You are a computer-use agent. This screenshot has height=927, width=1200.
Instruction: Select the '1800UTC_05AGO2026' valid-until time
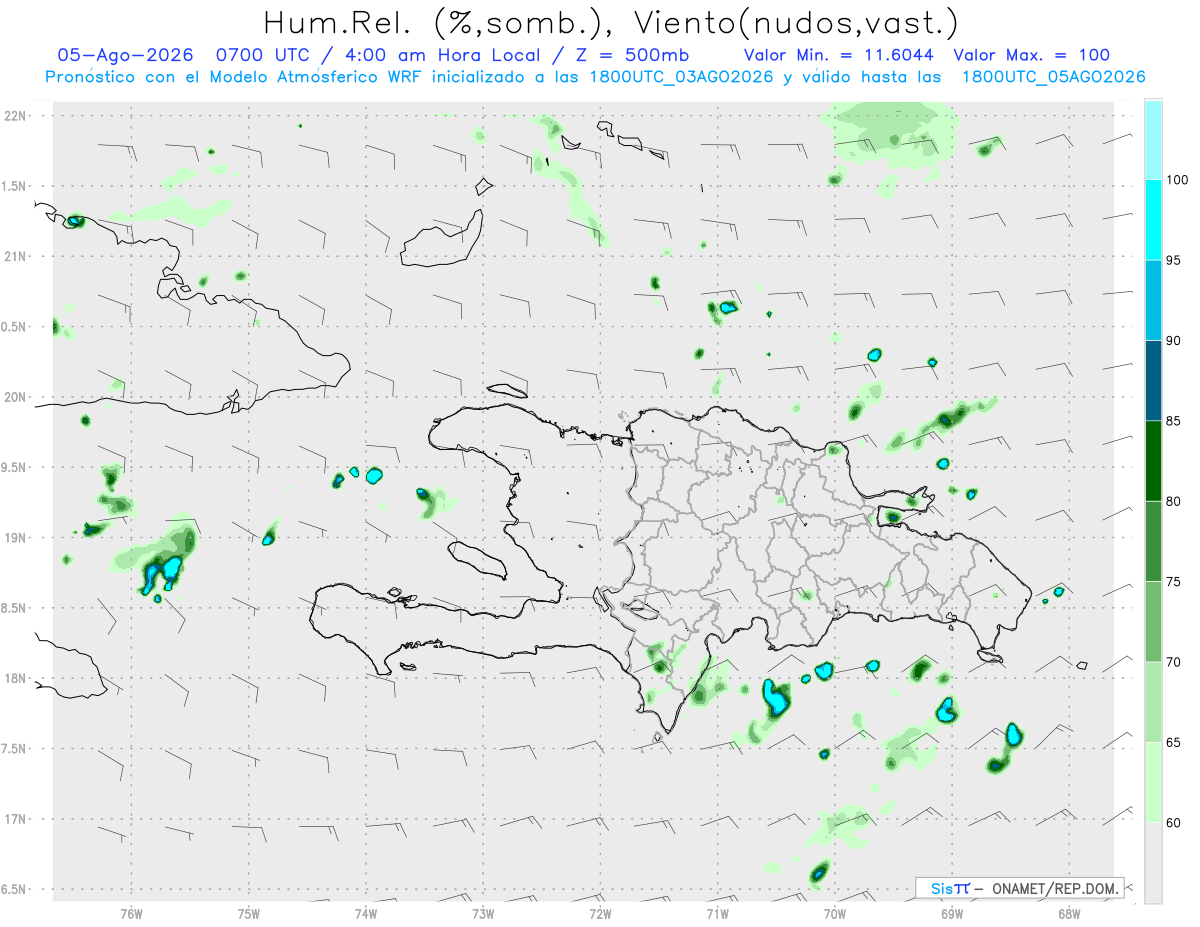1053,77
